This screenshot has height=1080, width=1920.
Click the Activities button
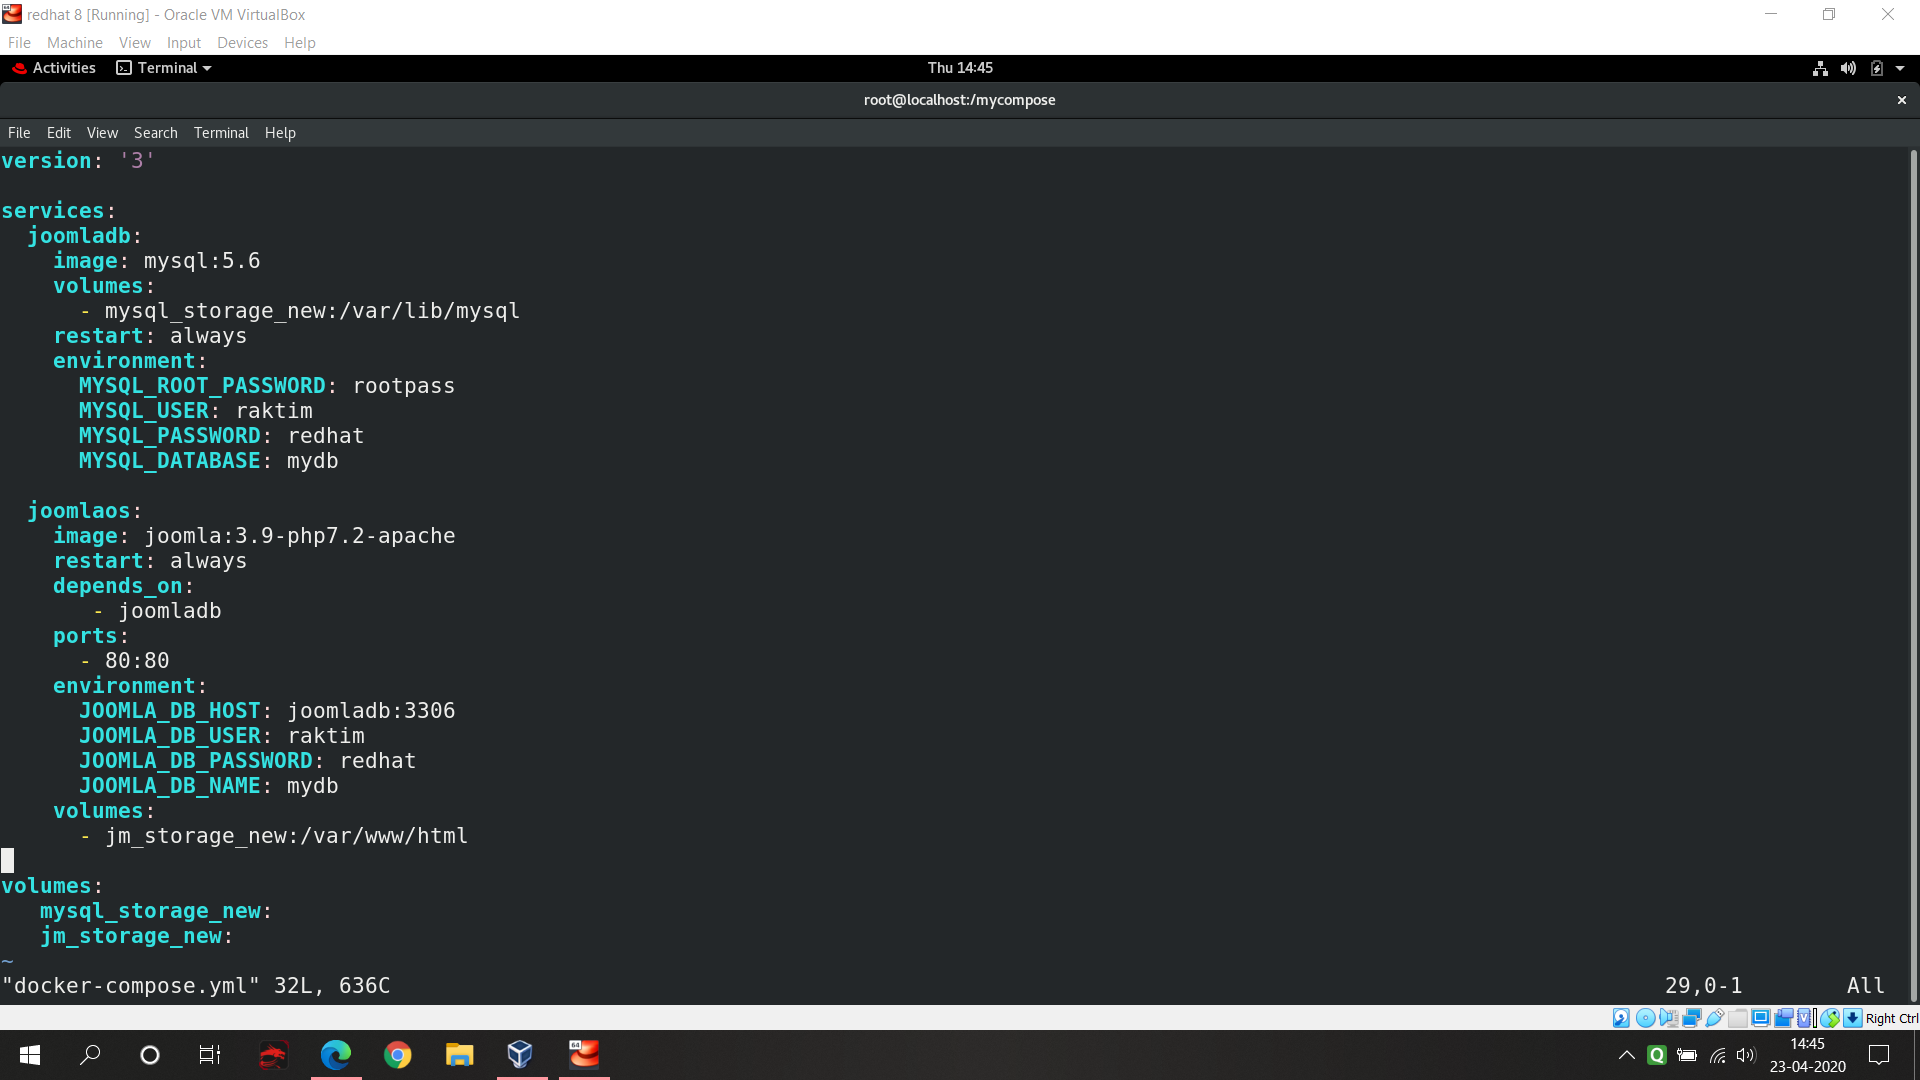pyautogui.click(x=54, y=68)
